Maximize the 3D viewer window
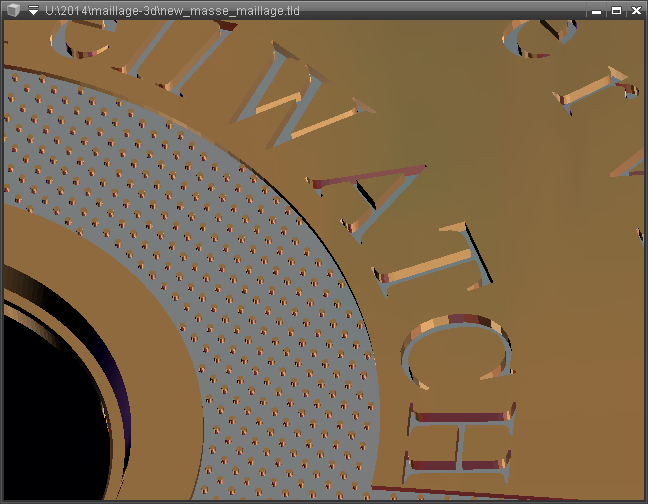This screenshot has width=648, height=504. coord(616,10)
